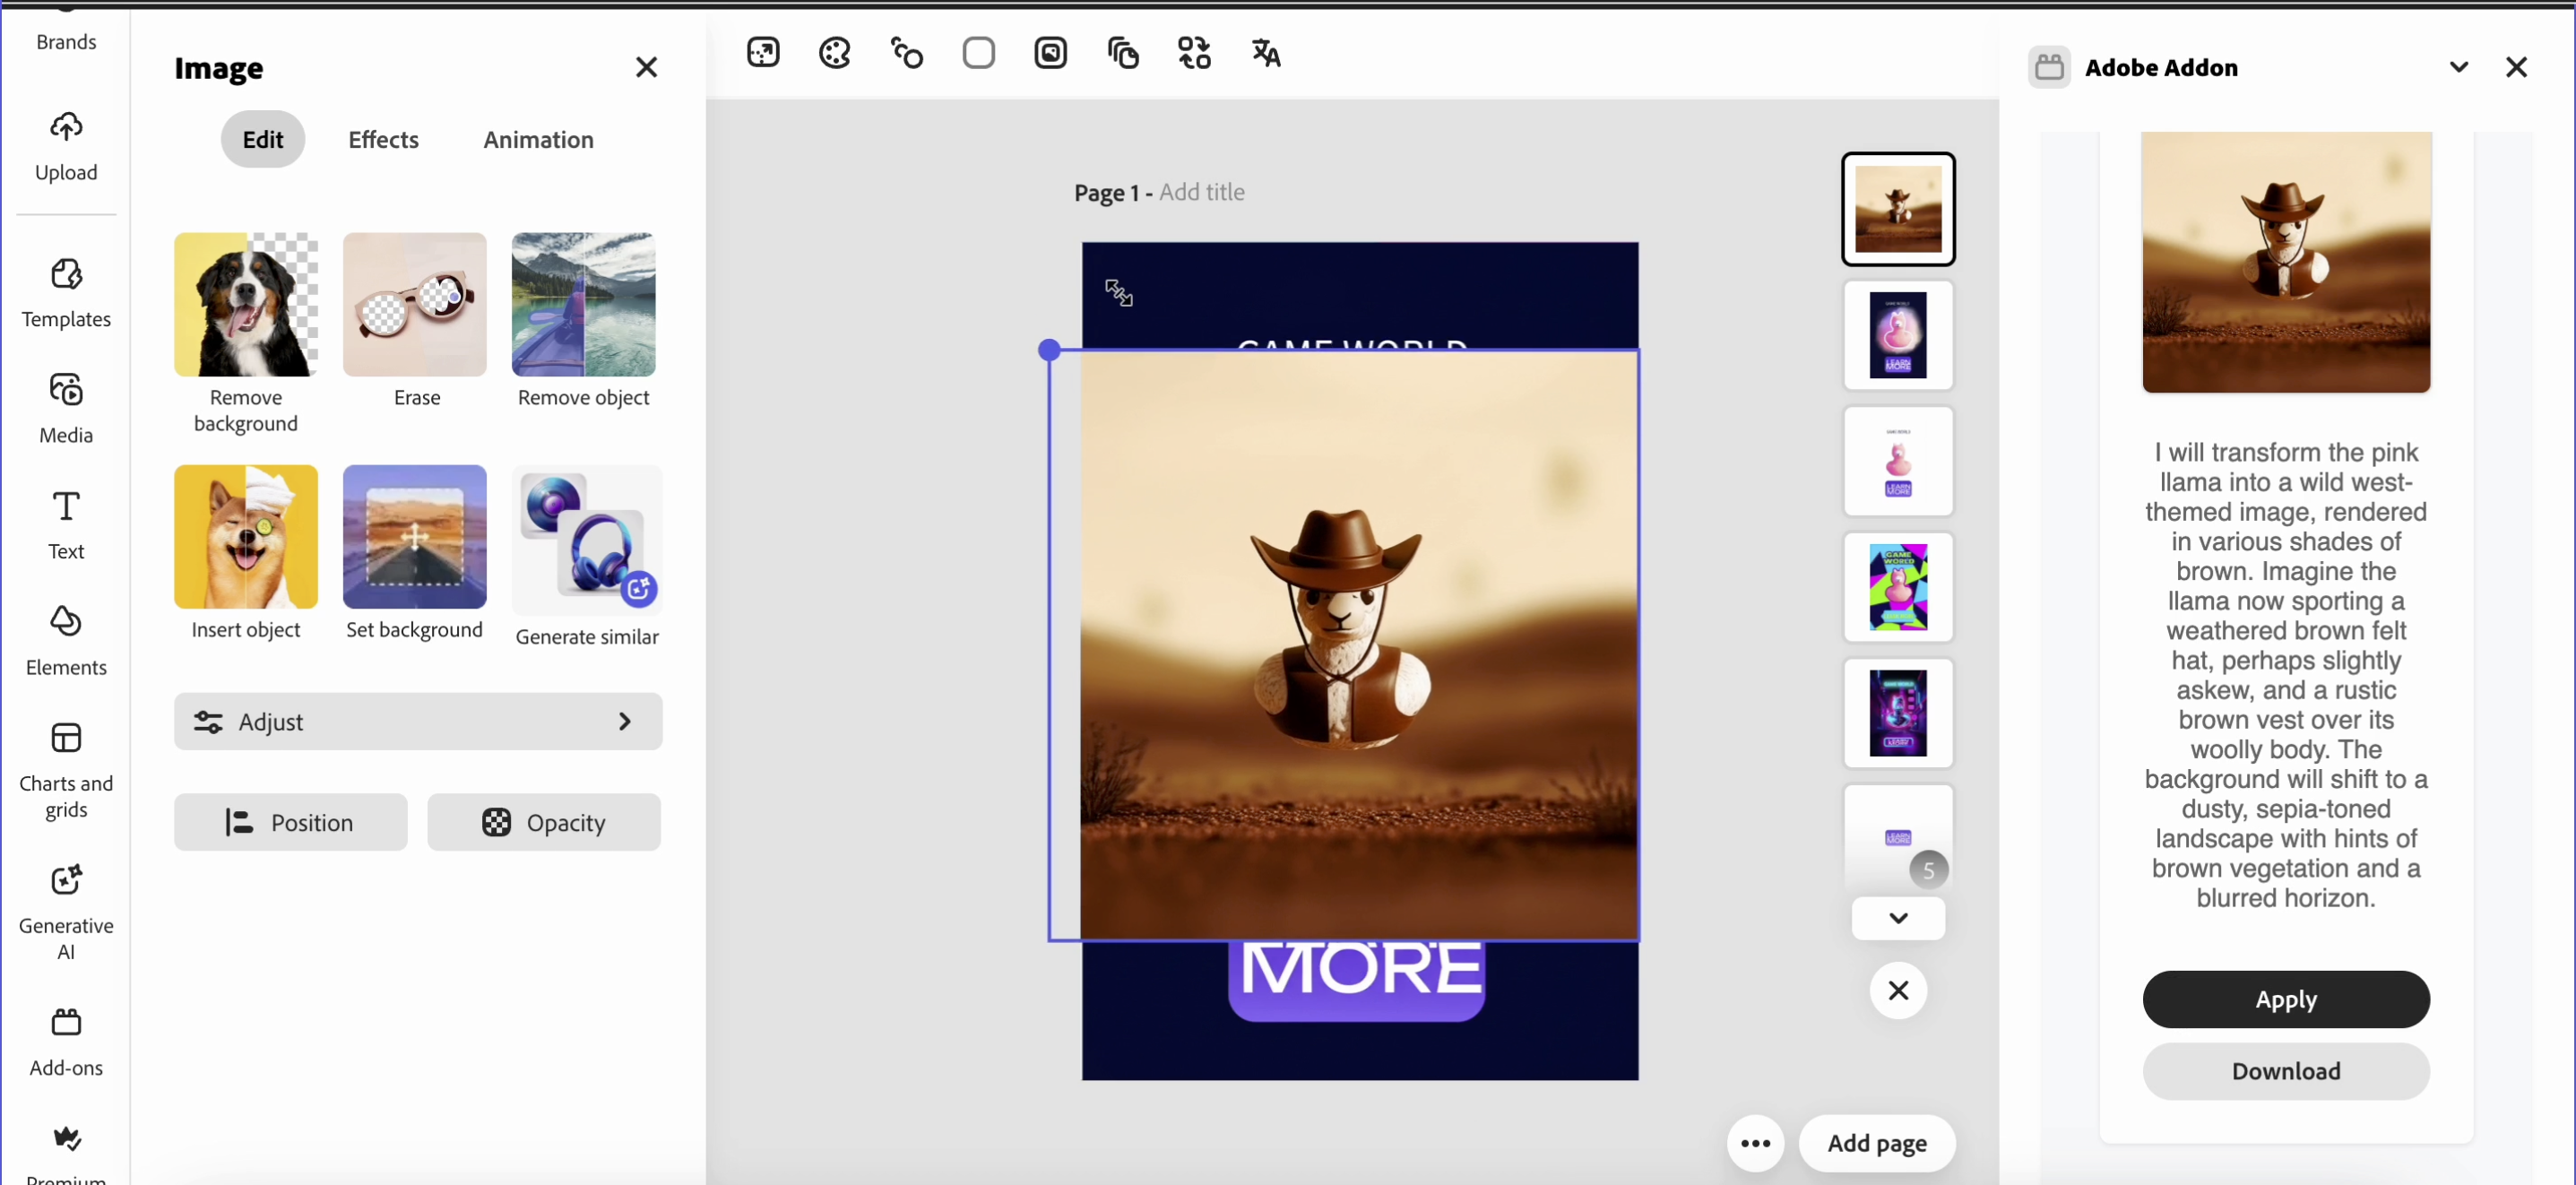Open the Add-ons sidebar icon

[x=66, y=1023]
